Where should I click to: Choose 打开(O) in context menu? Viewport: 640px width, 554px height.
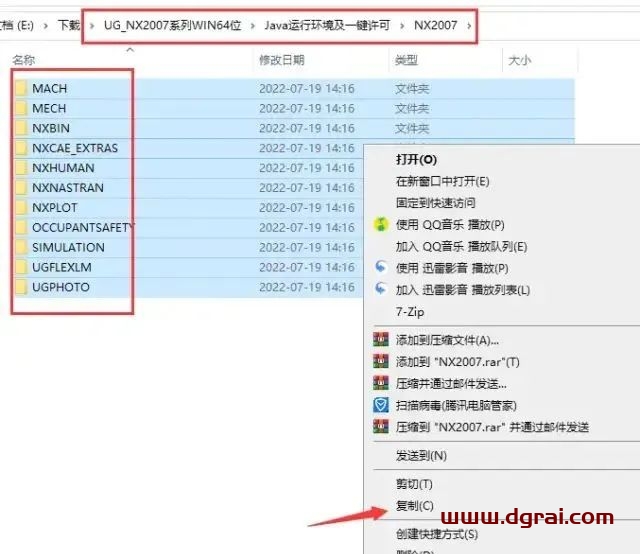point(416,159)
